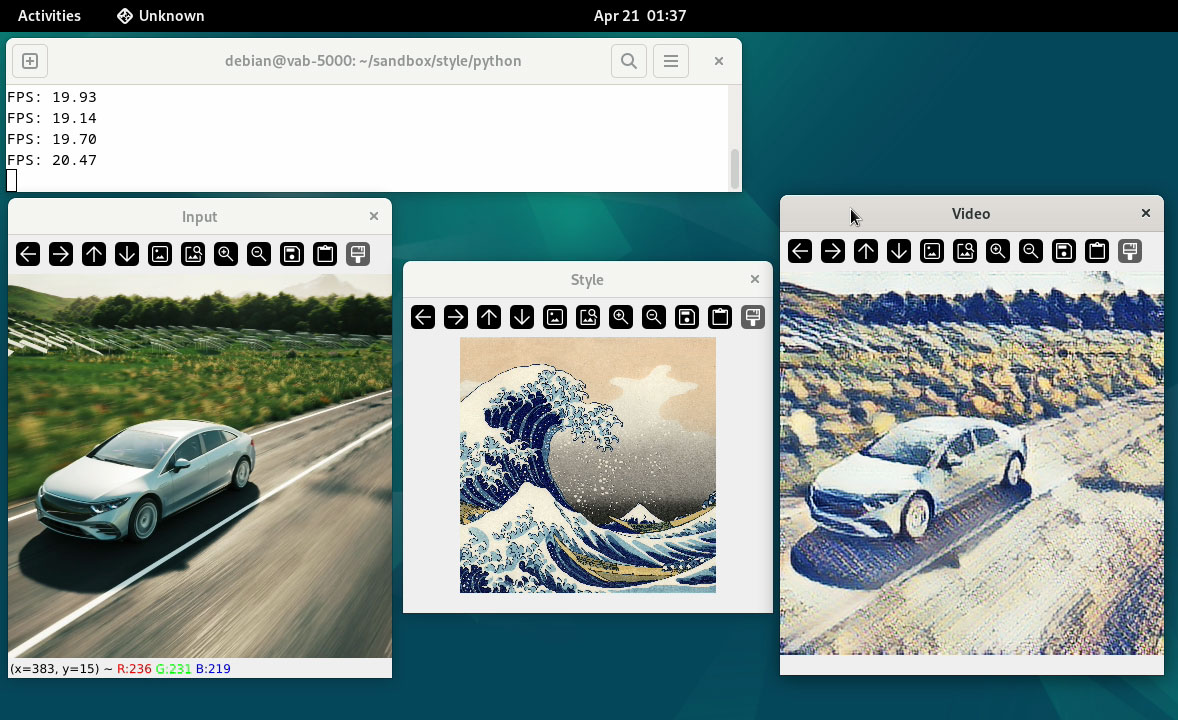Copy Video image to clipboard icon
The width and height of the screenshot is (1178, 720).
point(1097,251)
